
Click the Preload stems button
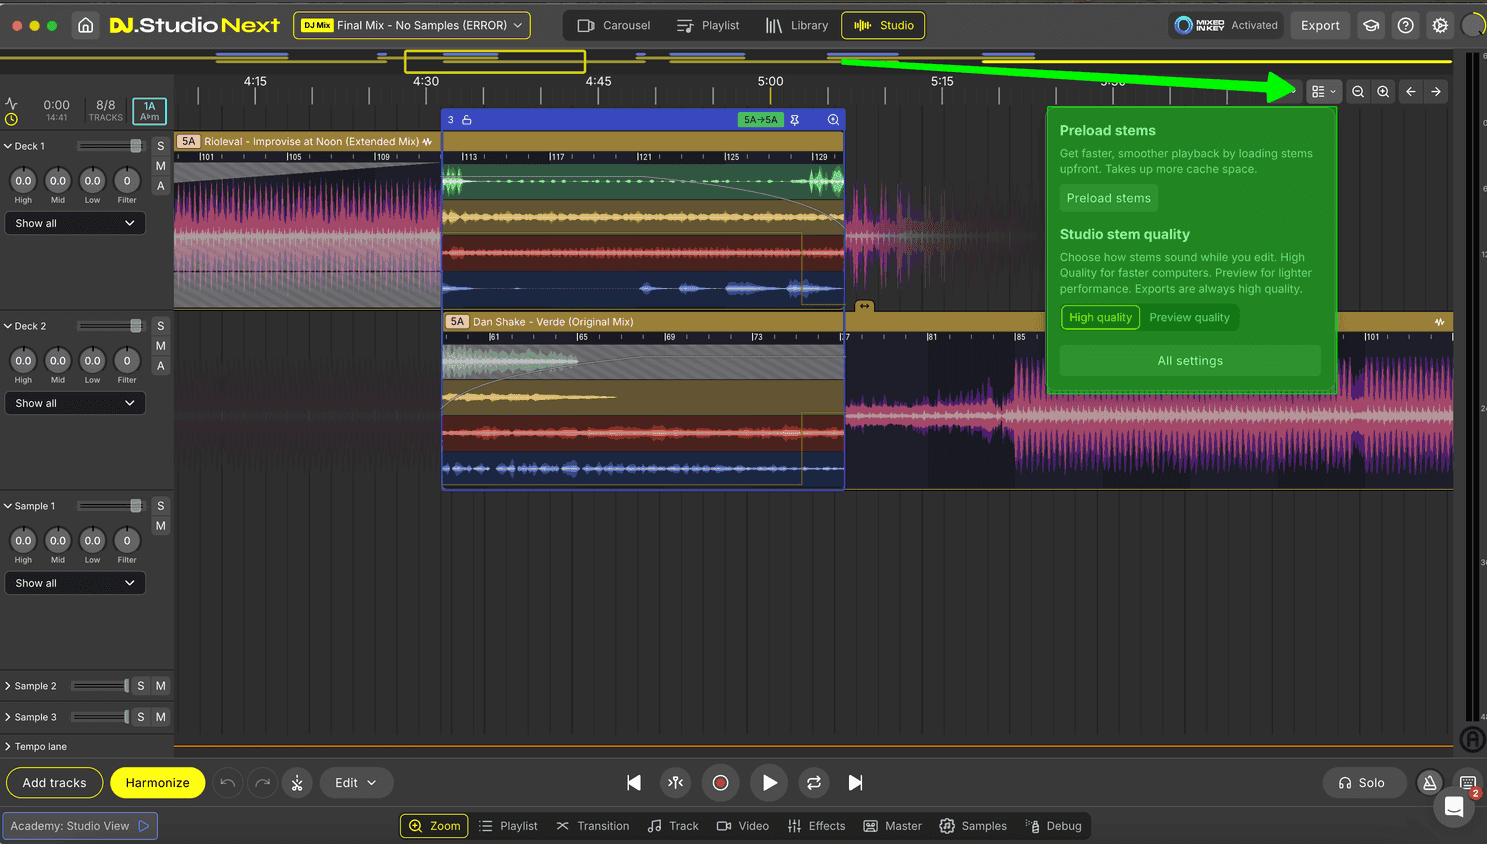(1108, 198)
